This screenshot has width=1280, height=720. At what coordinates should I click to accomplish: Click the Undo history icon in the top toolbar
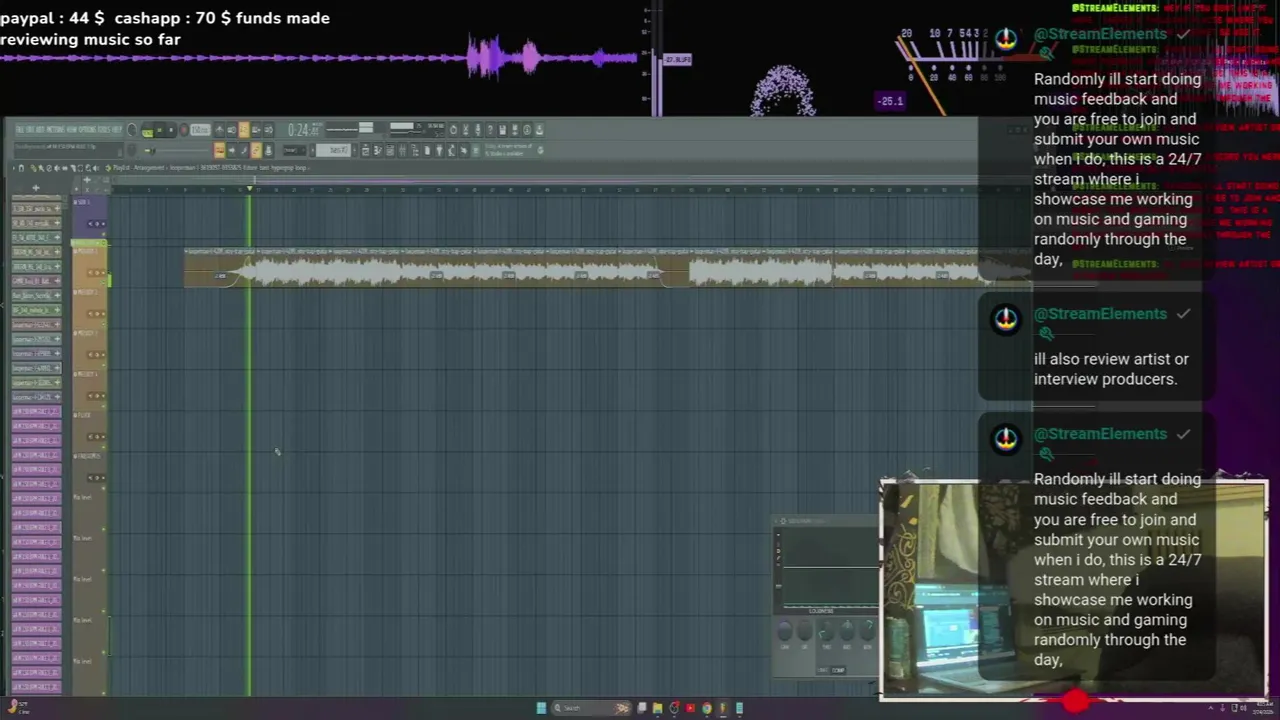(x=453, y=130)
